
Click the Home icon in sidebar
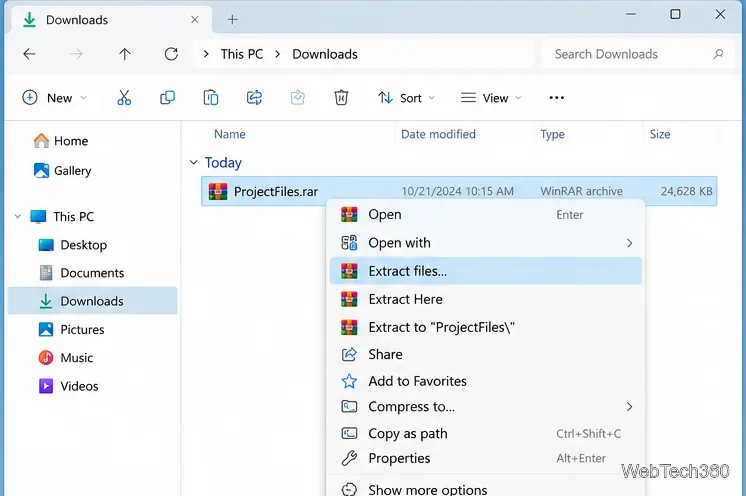41,141
